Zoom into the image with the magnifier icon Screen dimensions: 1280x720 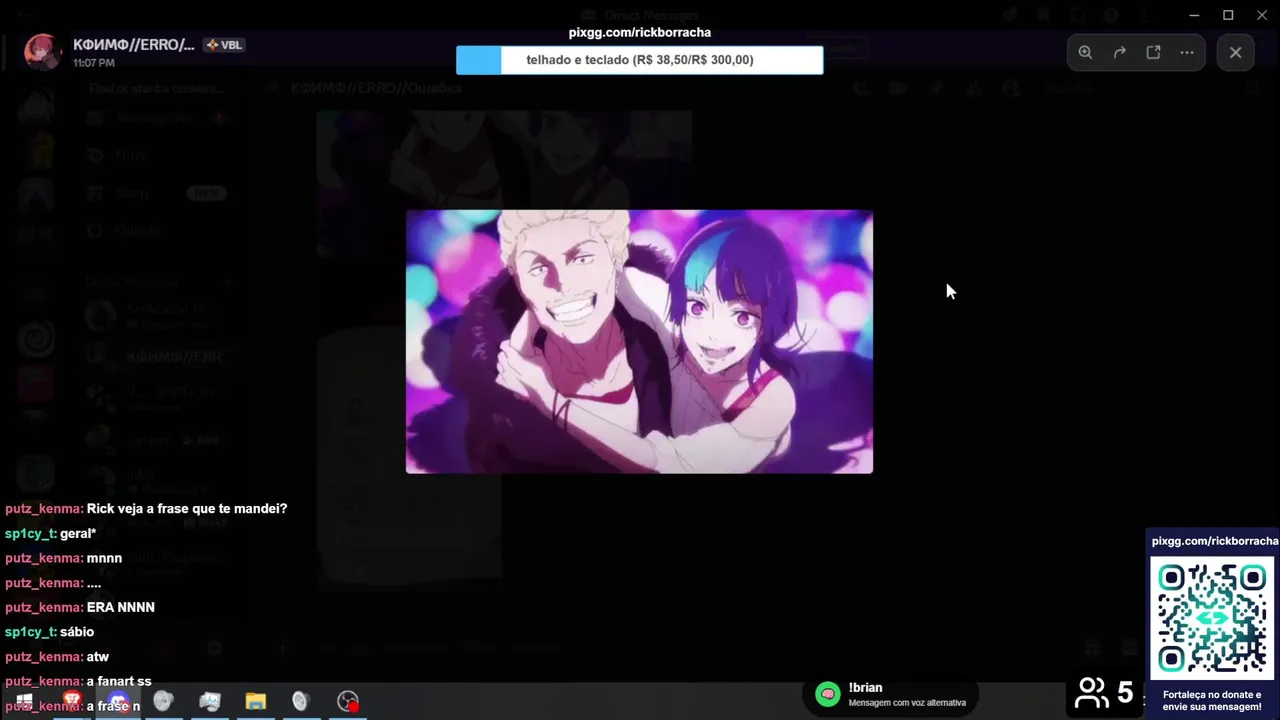tap(1085, 52)
